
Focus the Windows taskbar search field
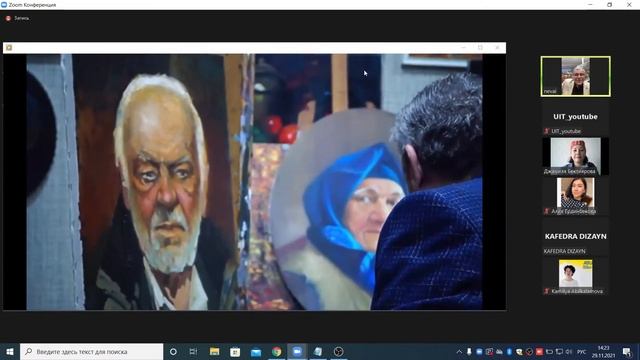(91, 351)
